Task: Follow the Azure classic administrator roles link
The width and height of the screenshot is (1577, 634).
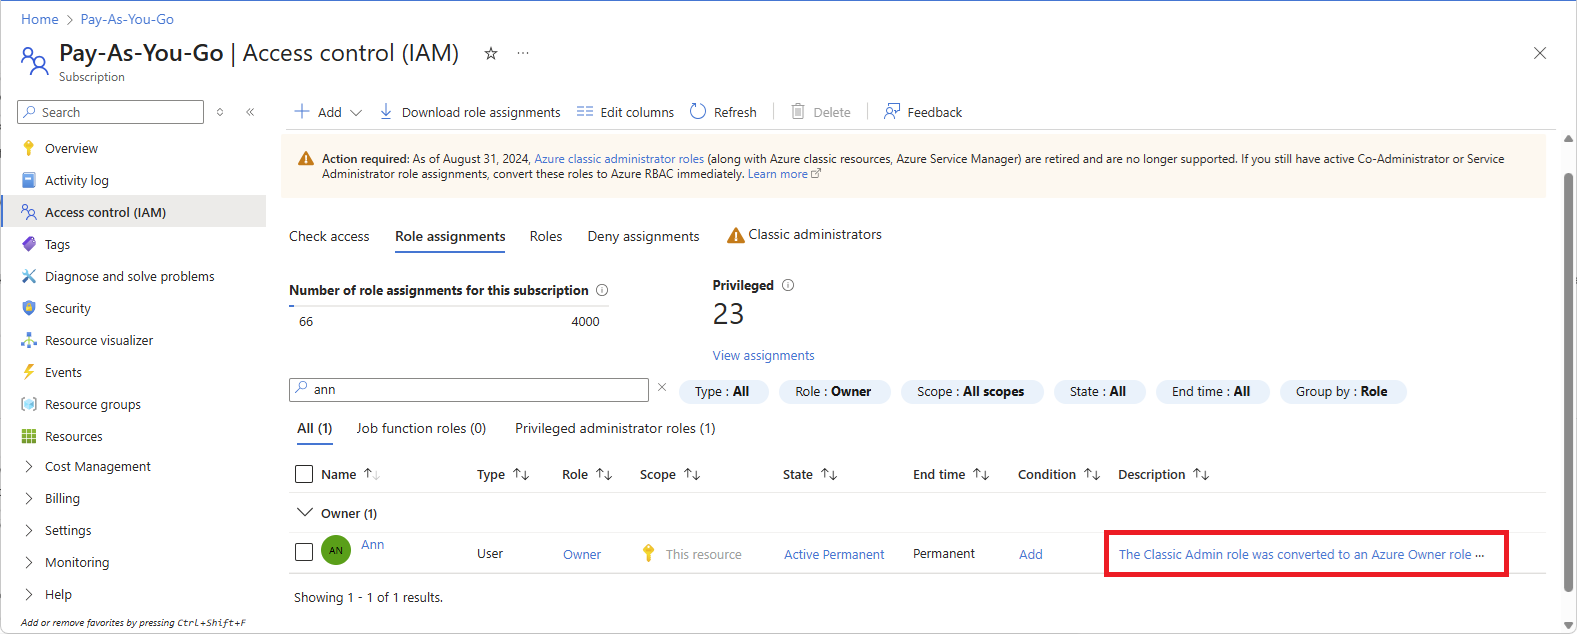Action: 619,158
